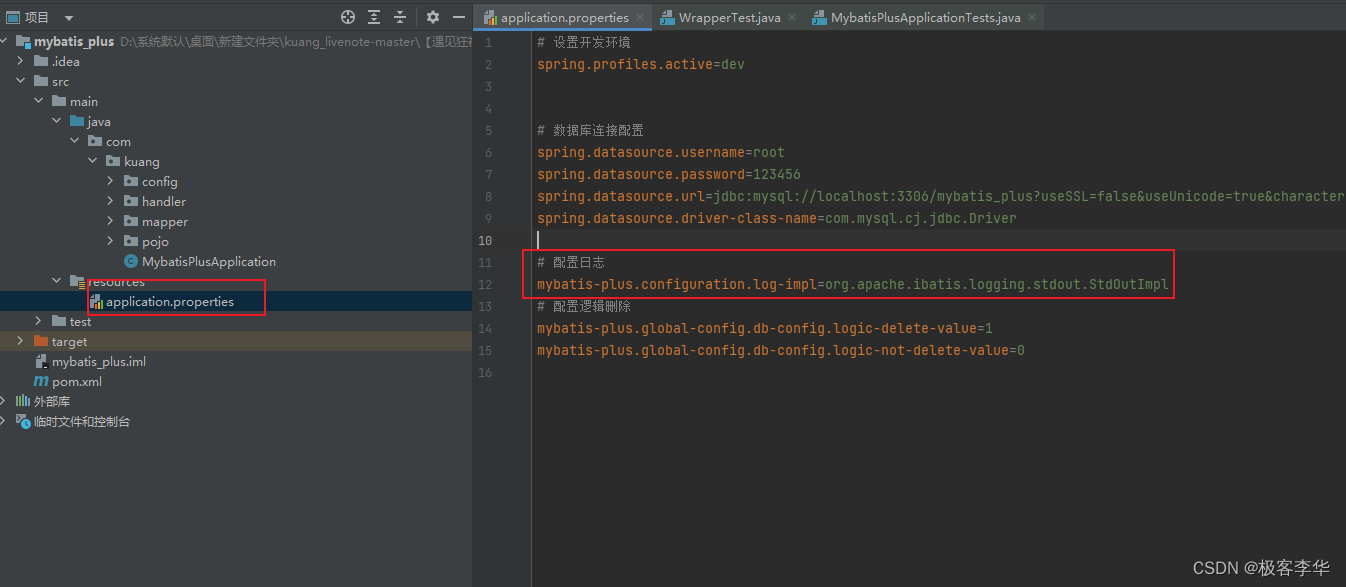1346x587 pixels.
Task: Click the '# 数据库连接配置' comment
Action: pos(590,130)
